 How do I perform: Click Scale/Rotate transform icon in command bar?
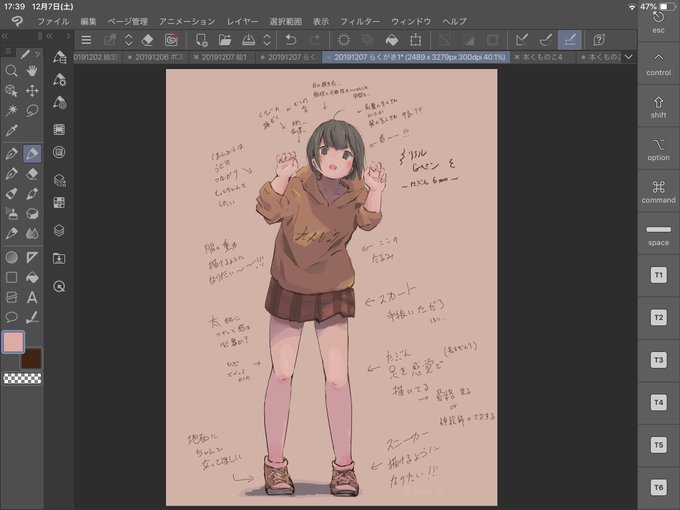click(415, 40)
